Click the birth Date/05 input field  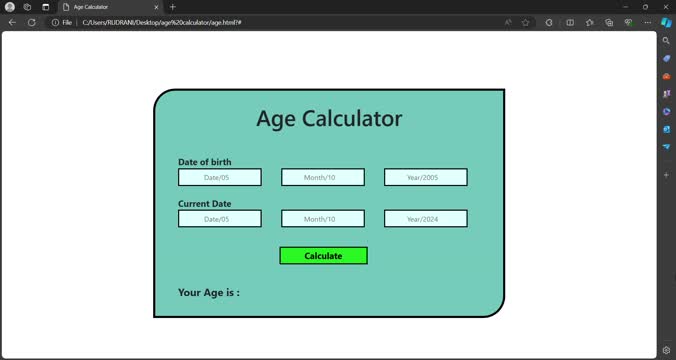[x=219, y=177]
